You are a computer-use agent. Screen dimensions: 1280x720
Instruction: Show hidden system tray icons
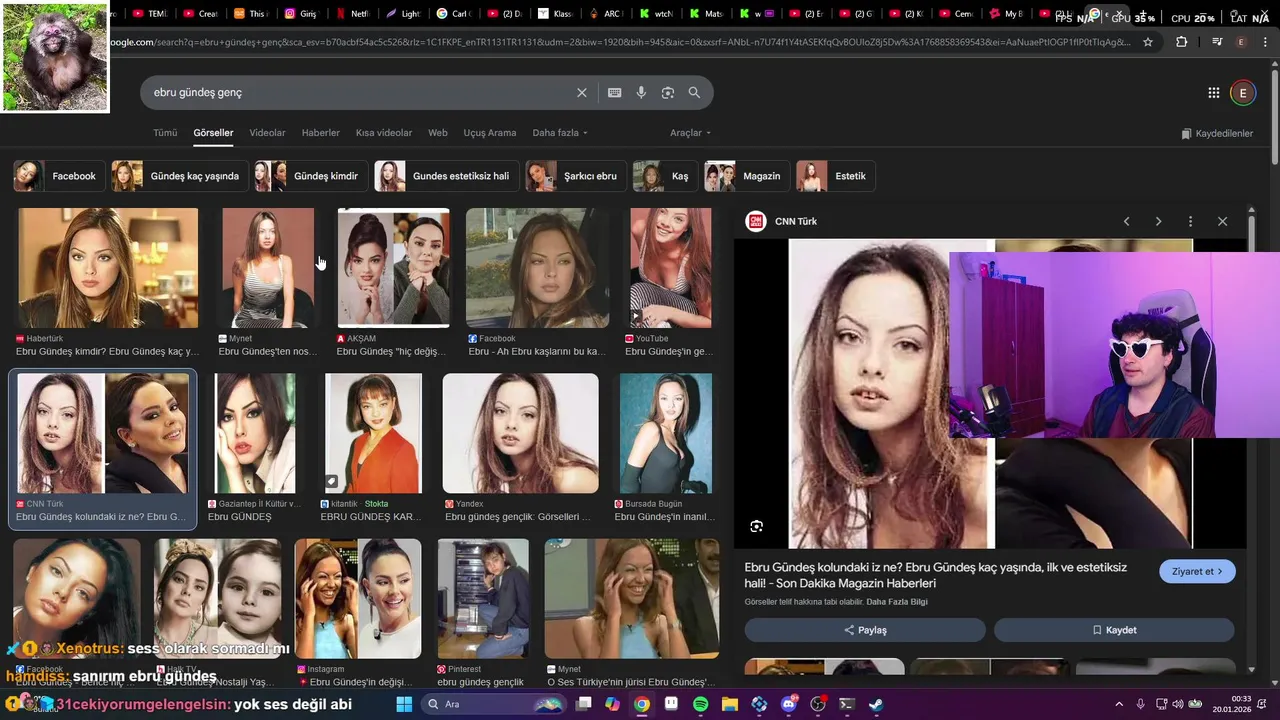click(1118, 704)
